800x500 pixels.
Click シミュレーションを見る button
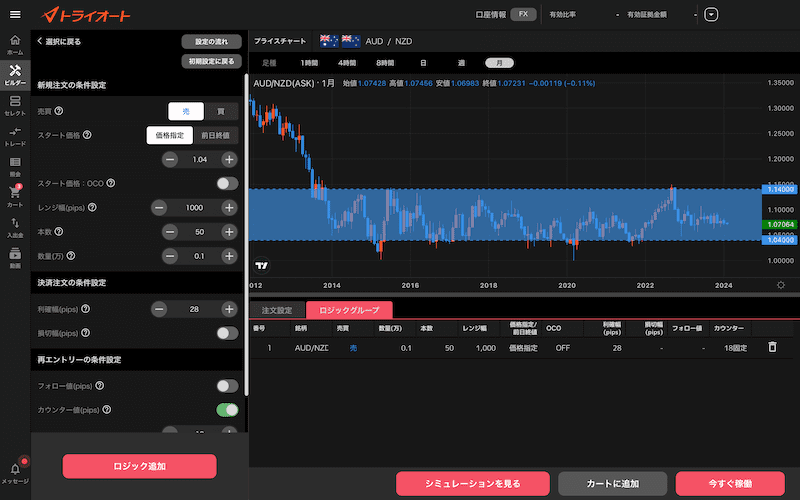473,483
